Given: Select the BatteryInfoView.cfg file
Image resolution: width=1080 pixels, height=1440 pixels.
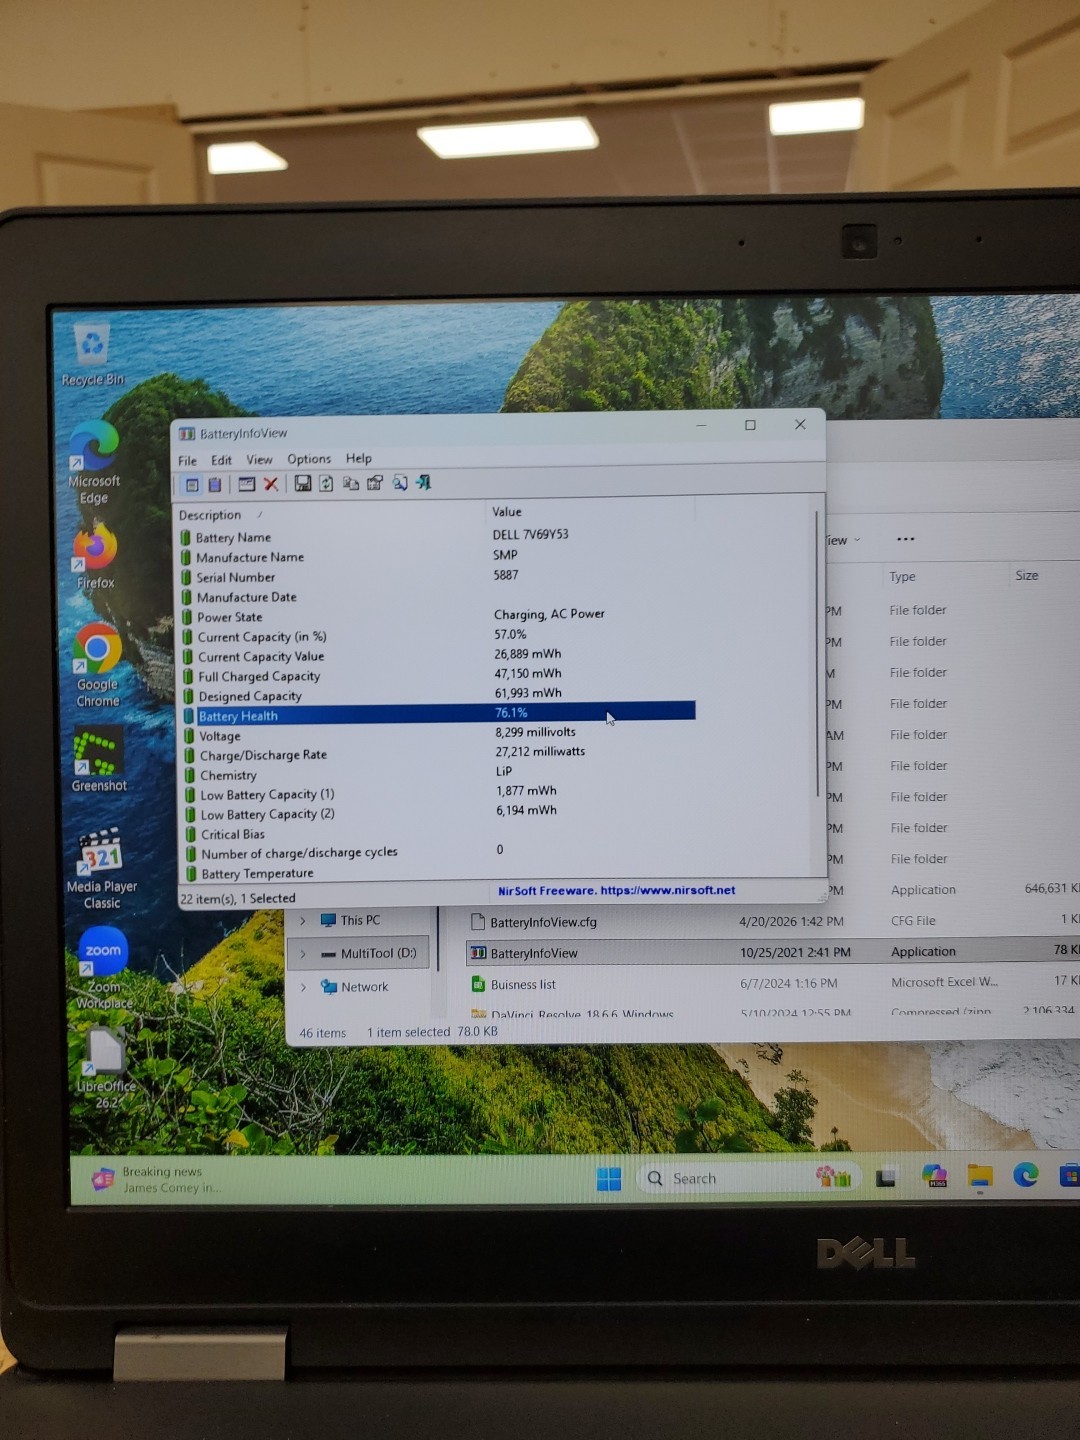Looking at the screenshot, I should [533, 922].
